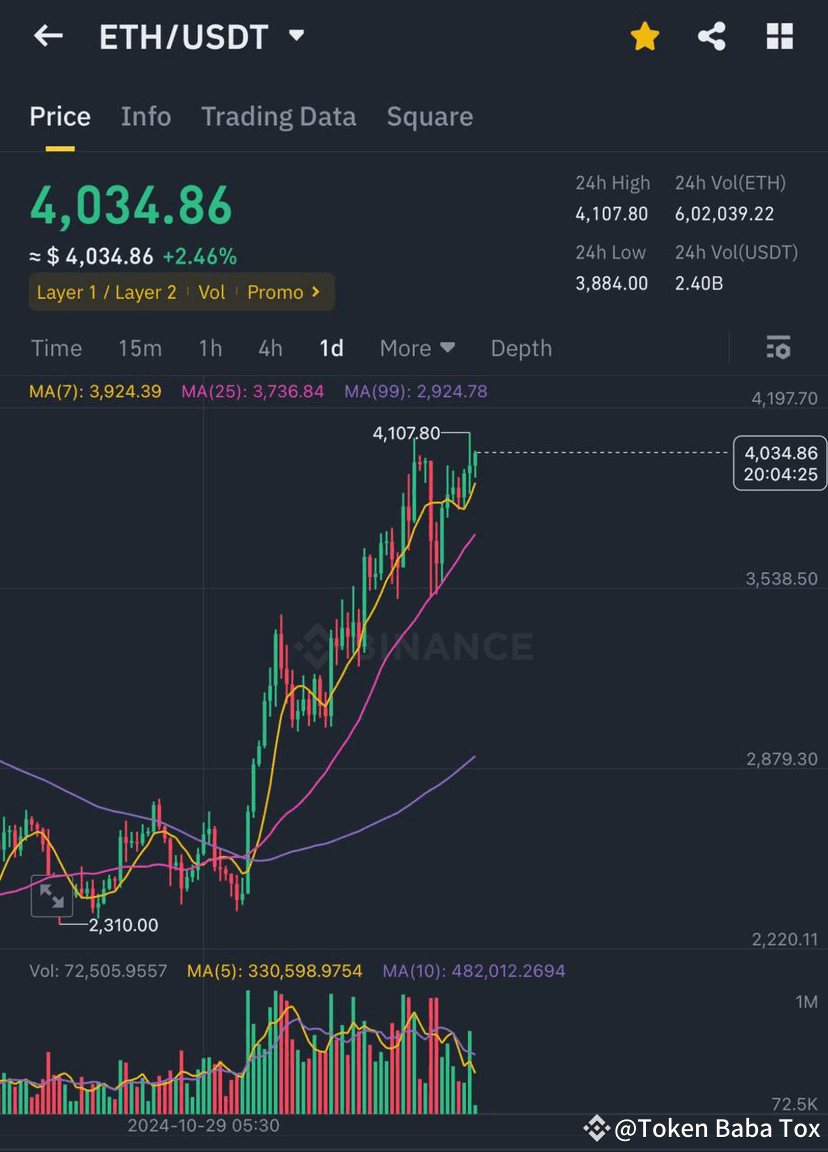This screenshot has width=828, height=1152.
Task: Open chart settings icon beside Depth
Action: pyautogui.click(x=778, y=348)
